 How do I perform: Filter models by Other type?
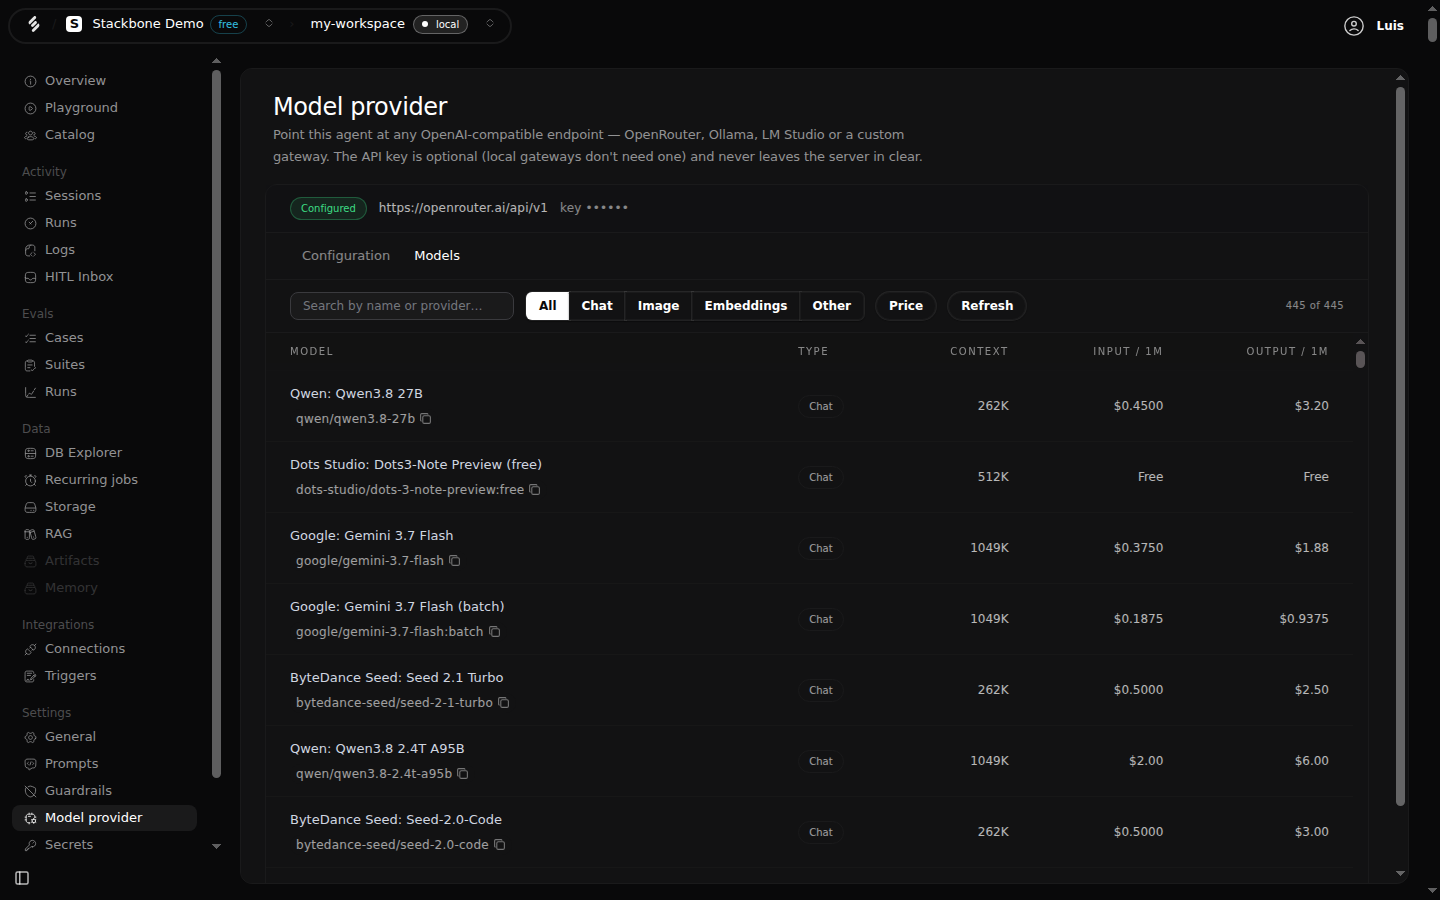[x=832, y=306]
